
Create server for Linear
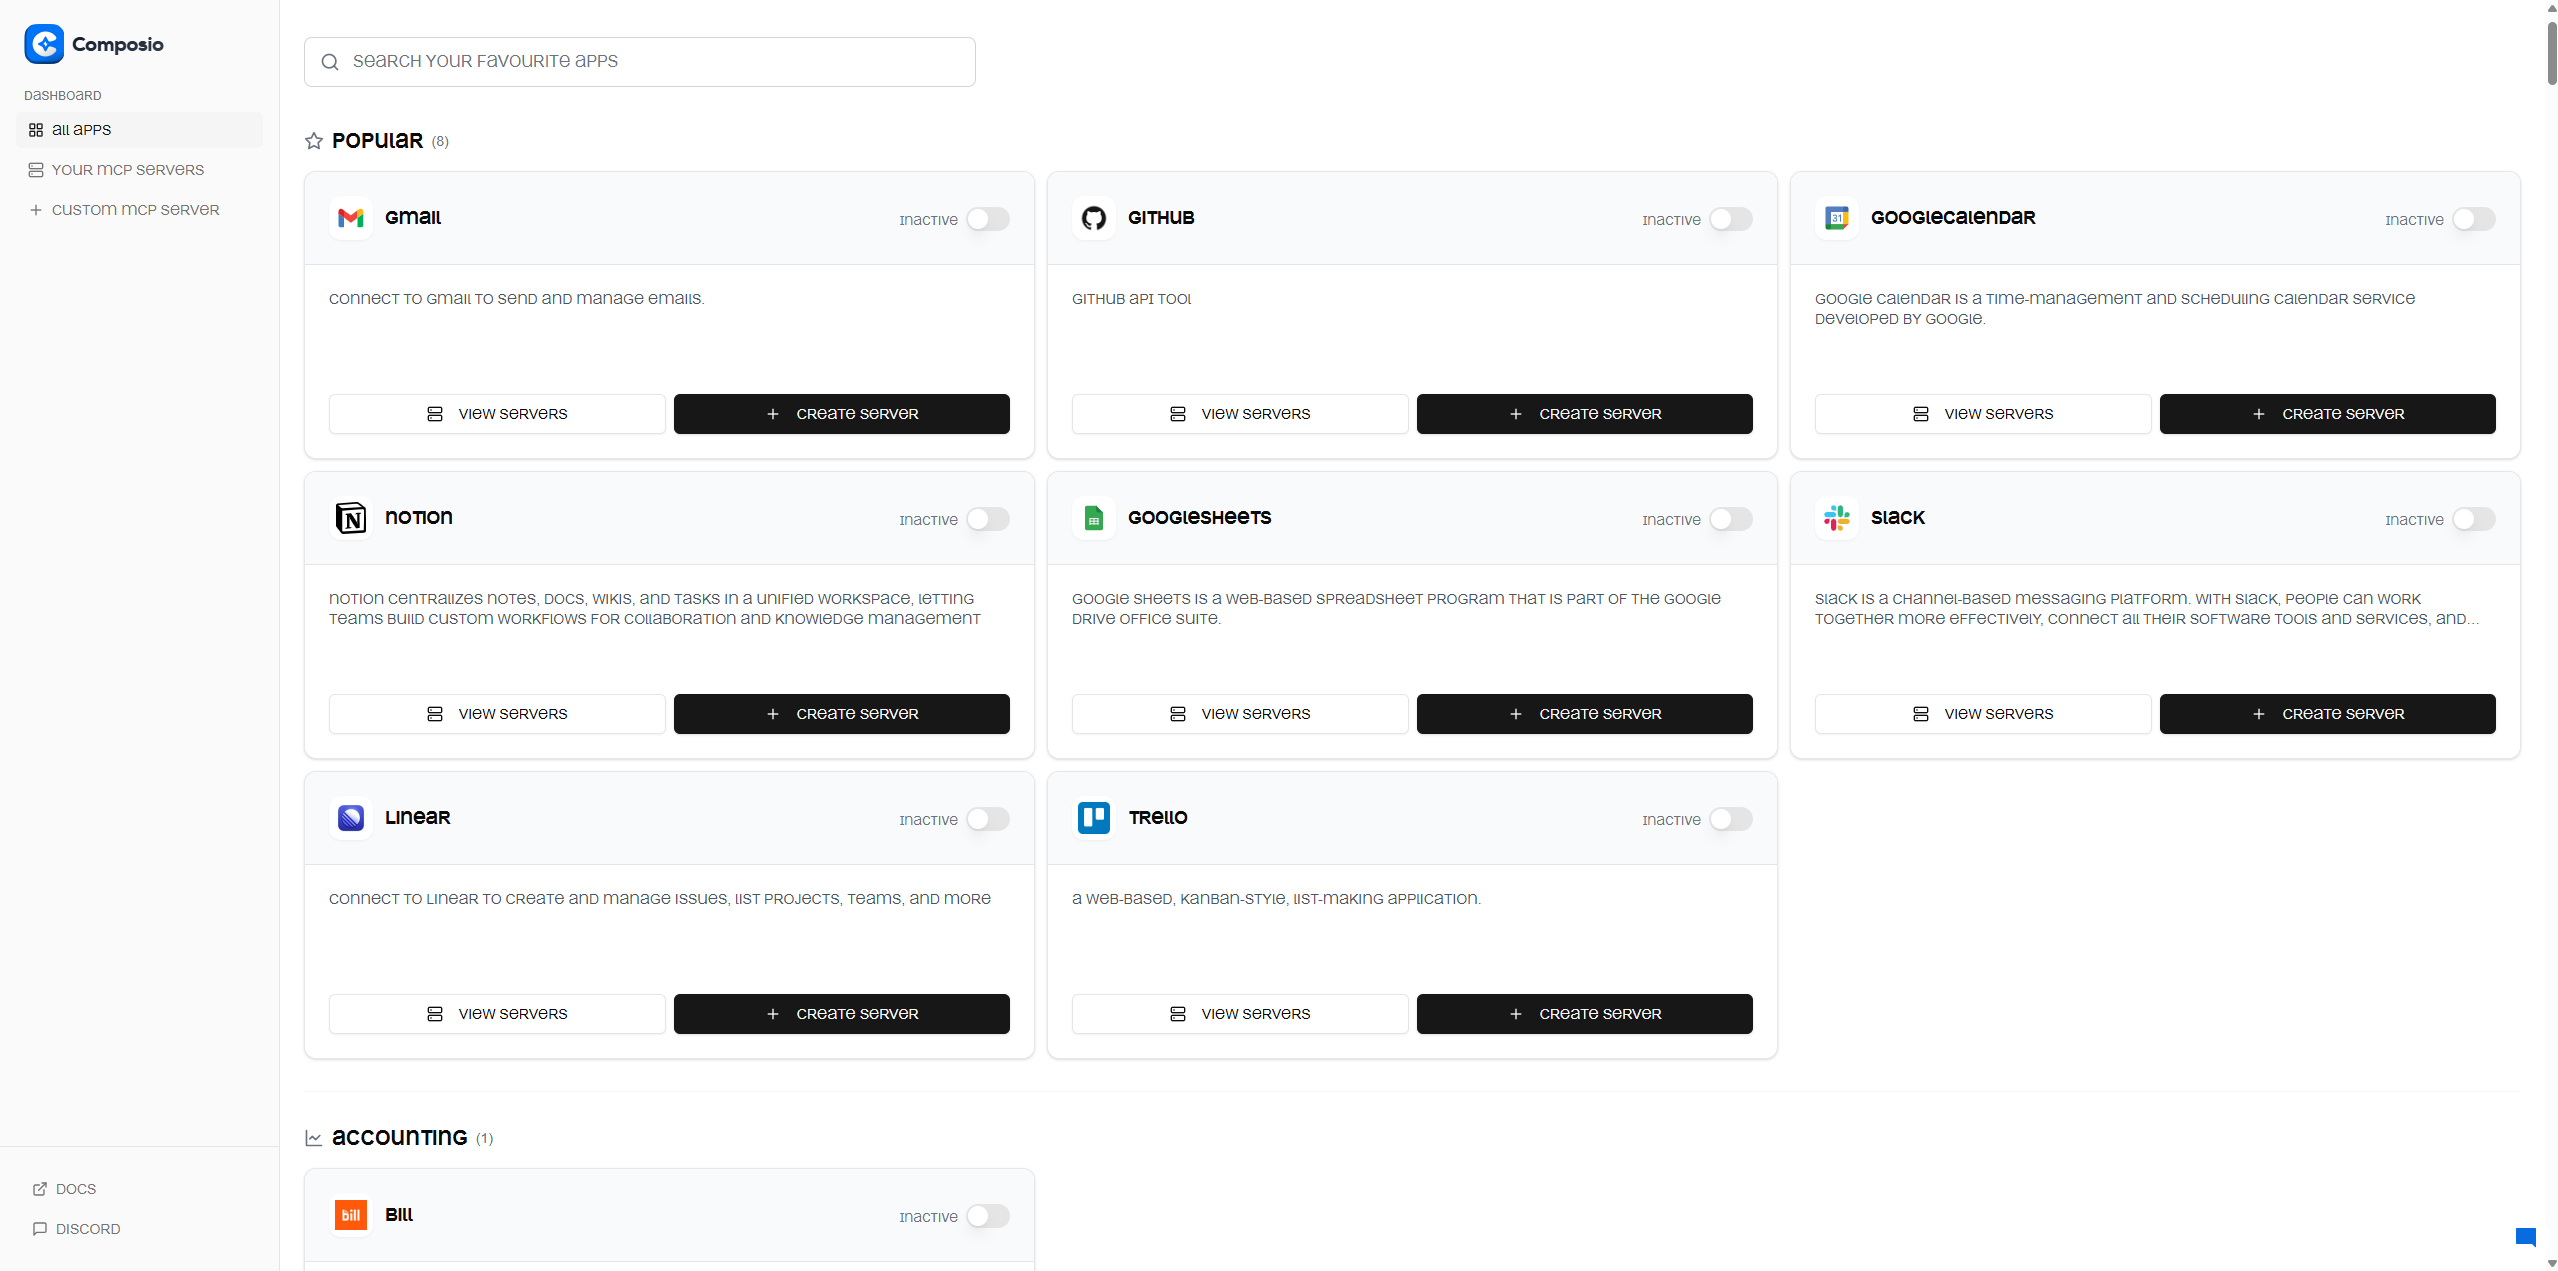pyautogui.click(x=842, y=1014)
